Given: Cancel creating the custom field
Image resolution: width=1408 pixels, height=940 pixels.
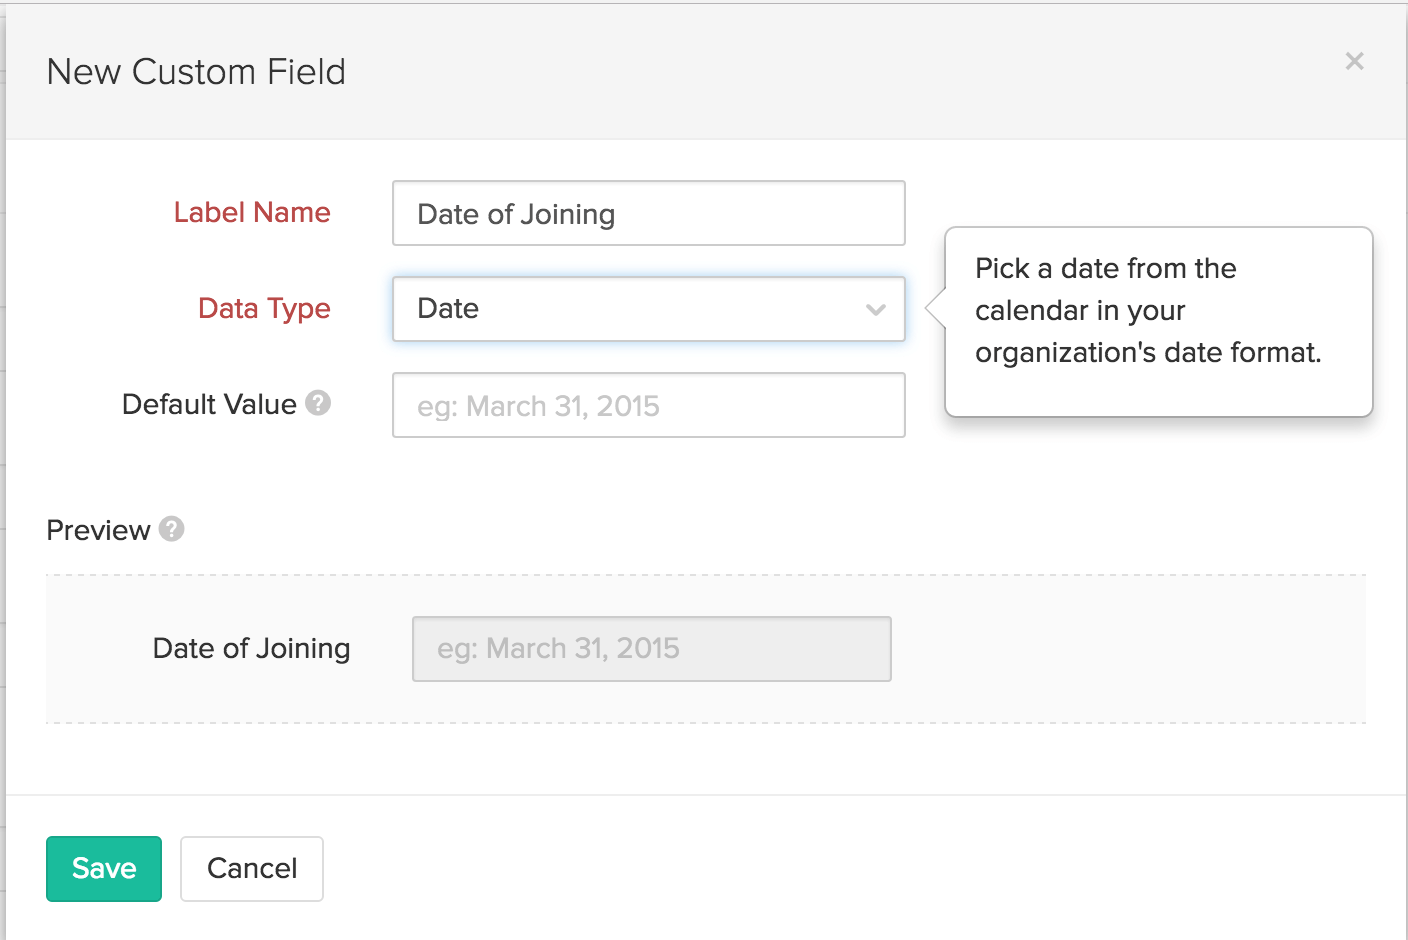Looking at the screenshot, I should pyautogui.click(x=251, y=868).
